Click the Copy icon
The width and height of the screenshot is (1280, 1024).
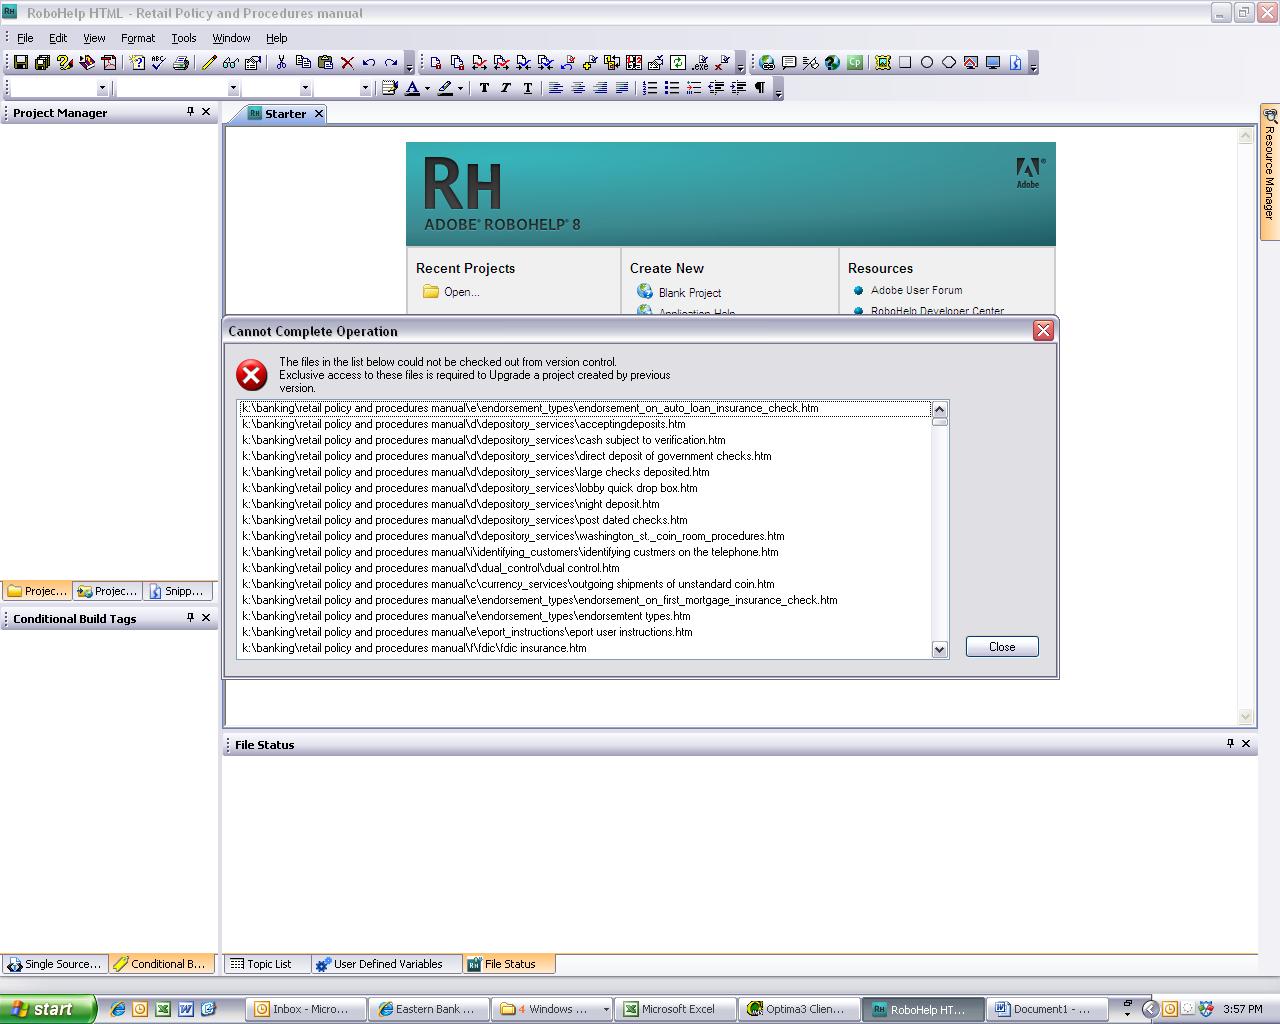[303, 62]
